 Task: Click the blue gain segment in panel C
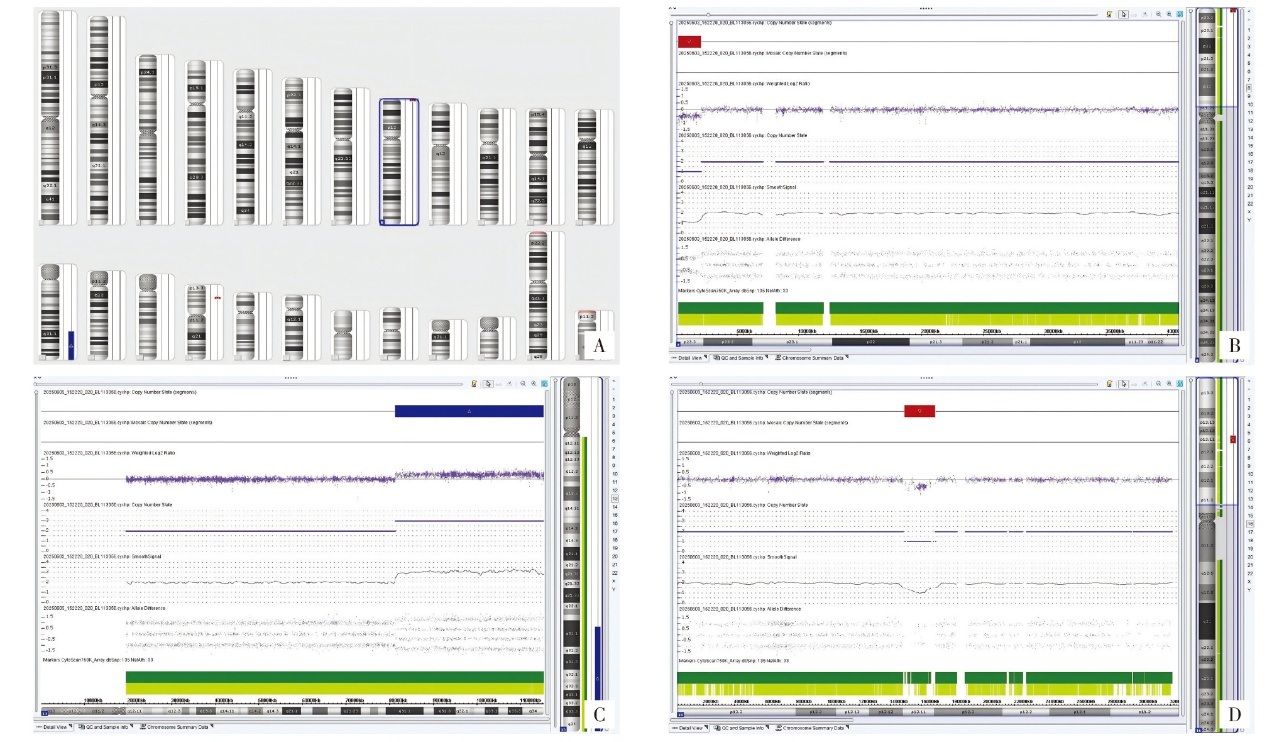pos(468,411)
